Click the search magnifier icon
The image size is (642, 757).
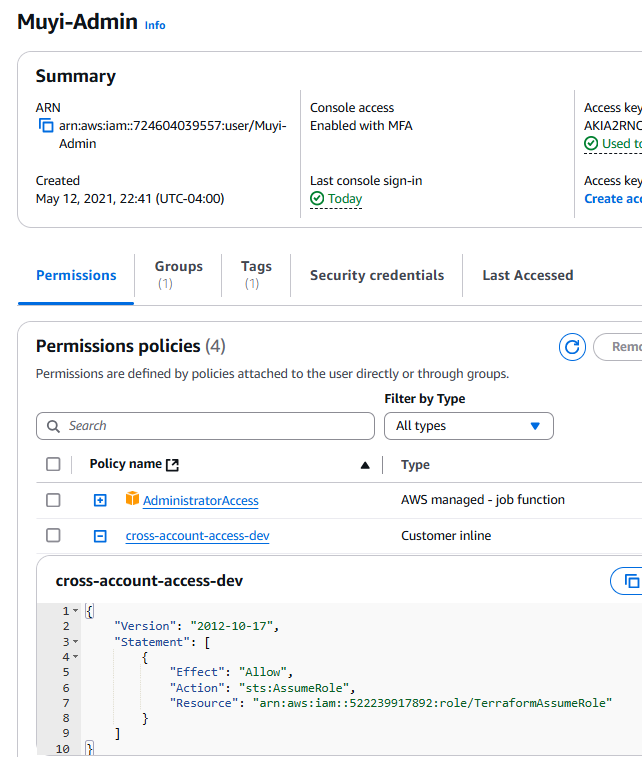coord(53,426)
